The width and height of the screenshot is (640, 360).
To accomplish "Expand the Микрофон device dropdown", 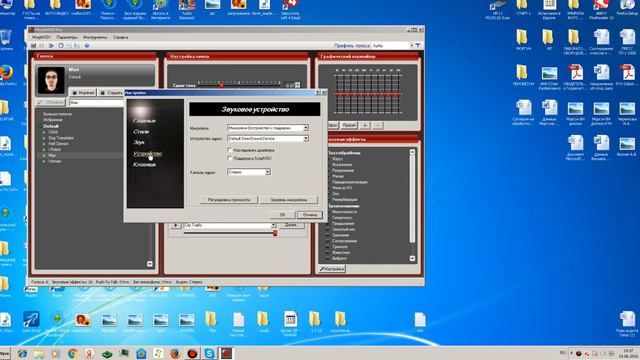I will [x=306, y=128].
